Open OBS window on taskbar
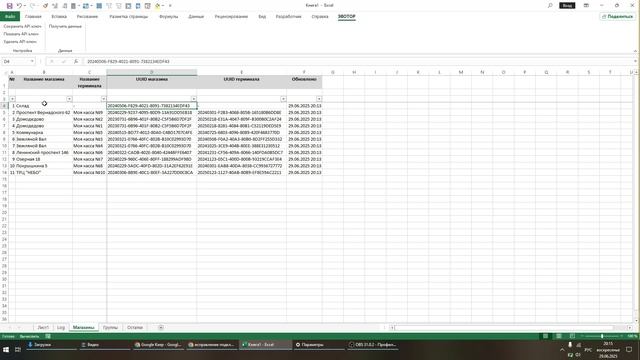 click(x=373, y=345)
